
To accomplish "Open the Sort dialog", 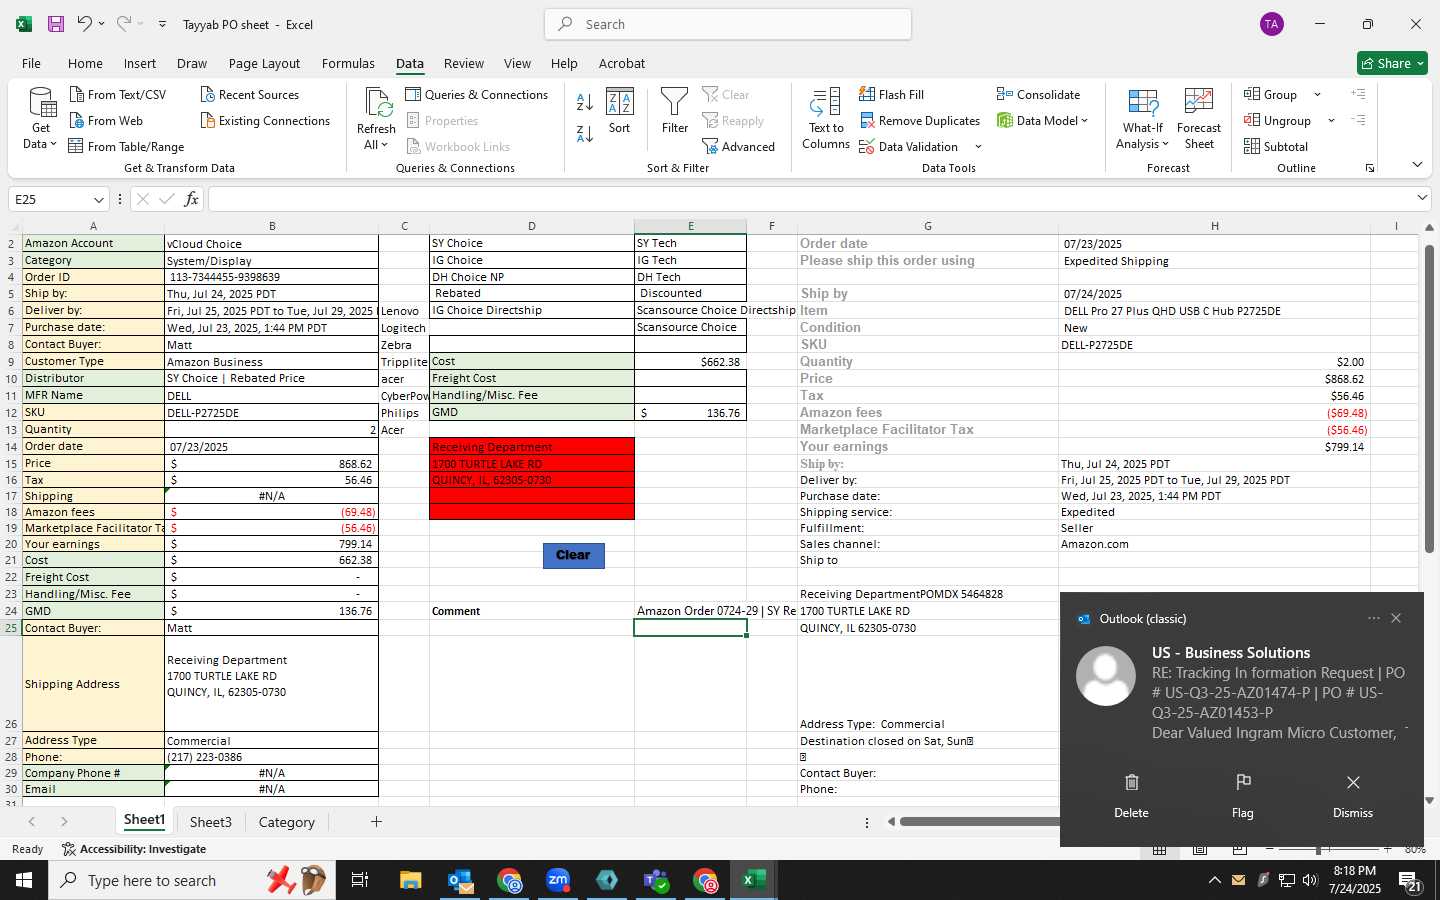I will pyautogui.click(x=620, y=111).
